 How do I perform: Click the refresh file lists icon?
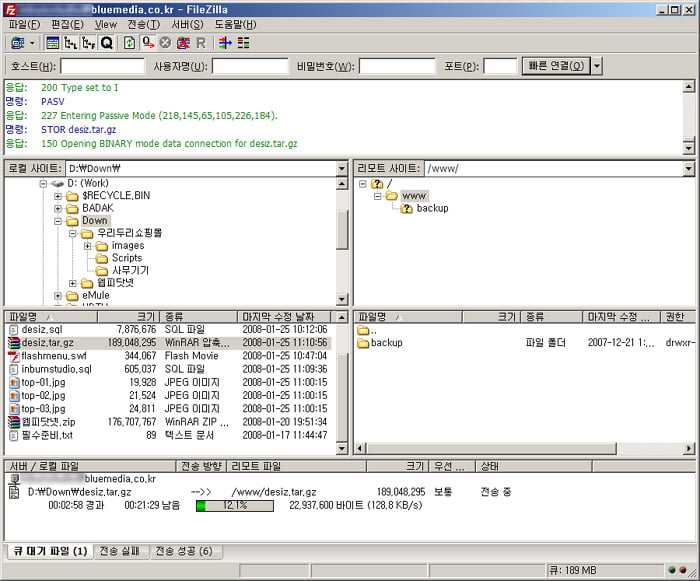tap(130, 43)
